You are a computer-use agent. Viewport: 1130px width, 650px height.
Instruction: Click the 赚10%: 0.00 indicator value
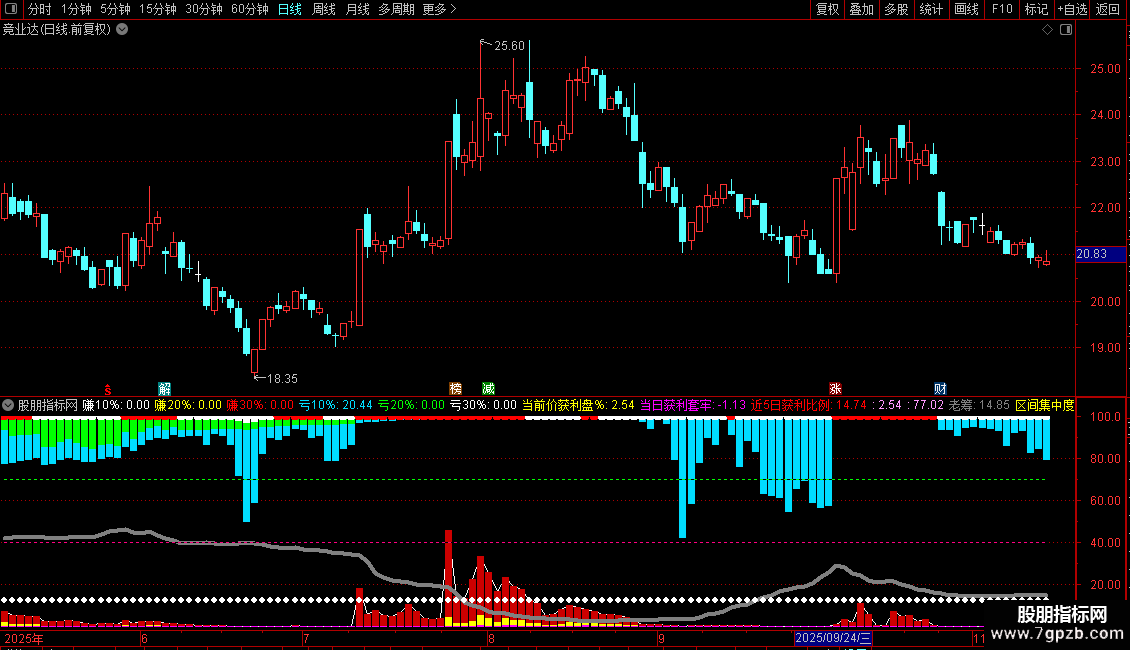point(116,405)
